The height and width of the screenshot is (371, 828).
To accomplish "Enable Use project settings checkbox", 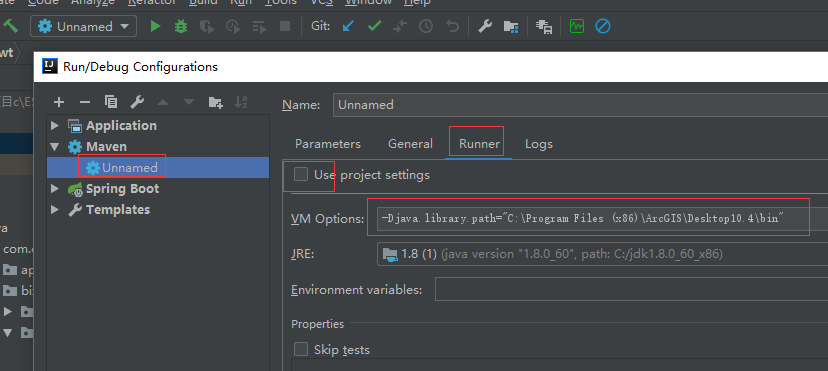I will pos(301,174).
